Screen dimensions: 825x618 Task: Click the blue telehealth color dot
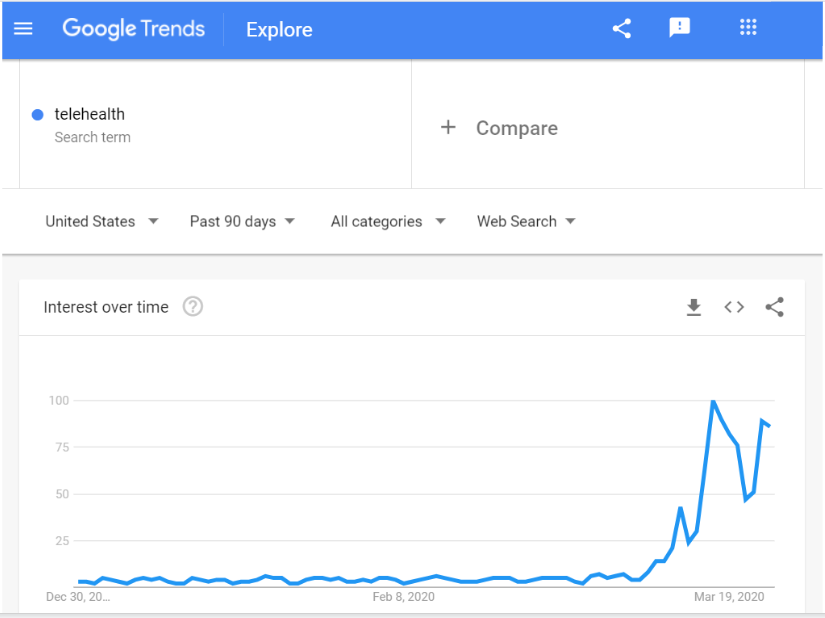[37, 115]
